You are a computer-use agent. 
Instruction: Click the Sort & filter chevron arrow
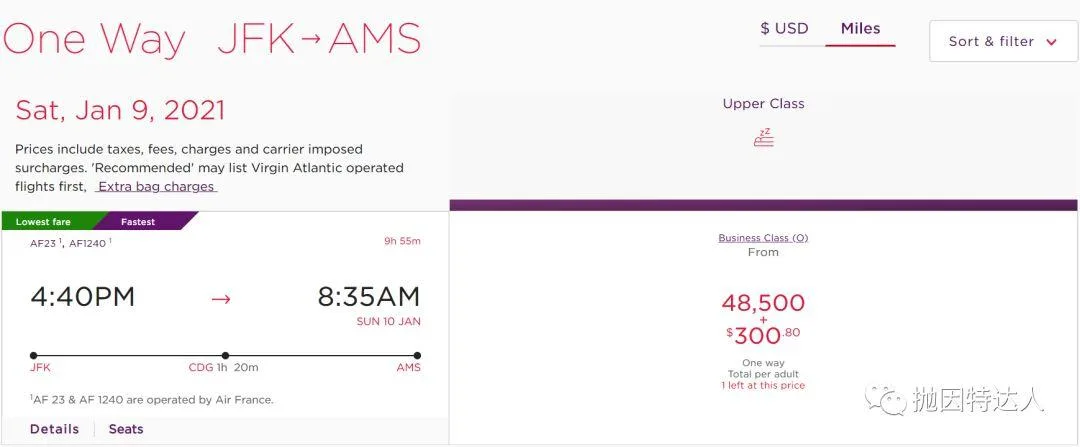[x=1051, y=42]
